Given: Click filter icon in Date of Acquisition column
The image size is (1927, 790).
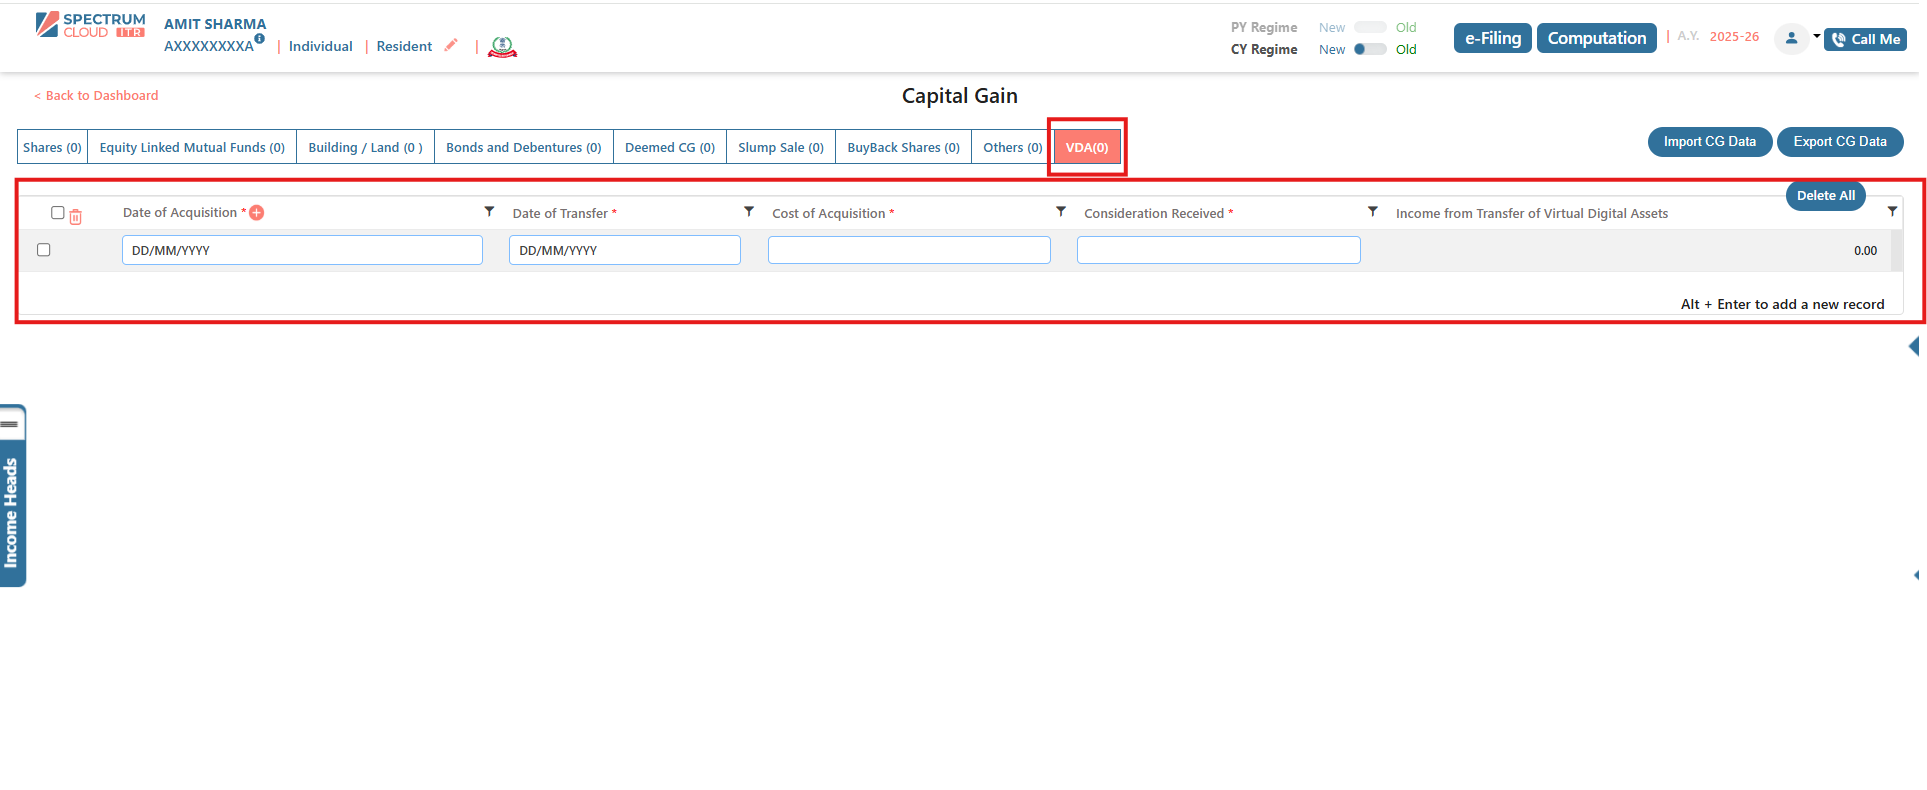Looking at the screenshot, I should click(489, 212).
